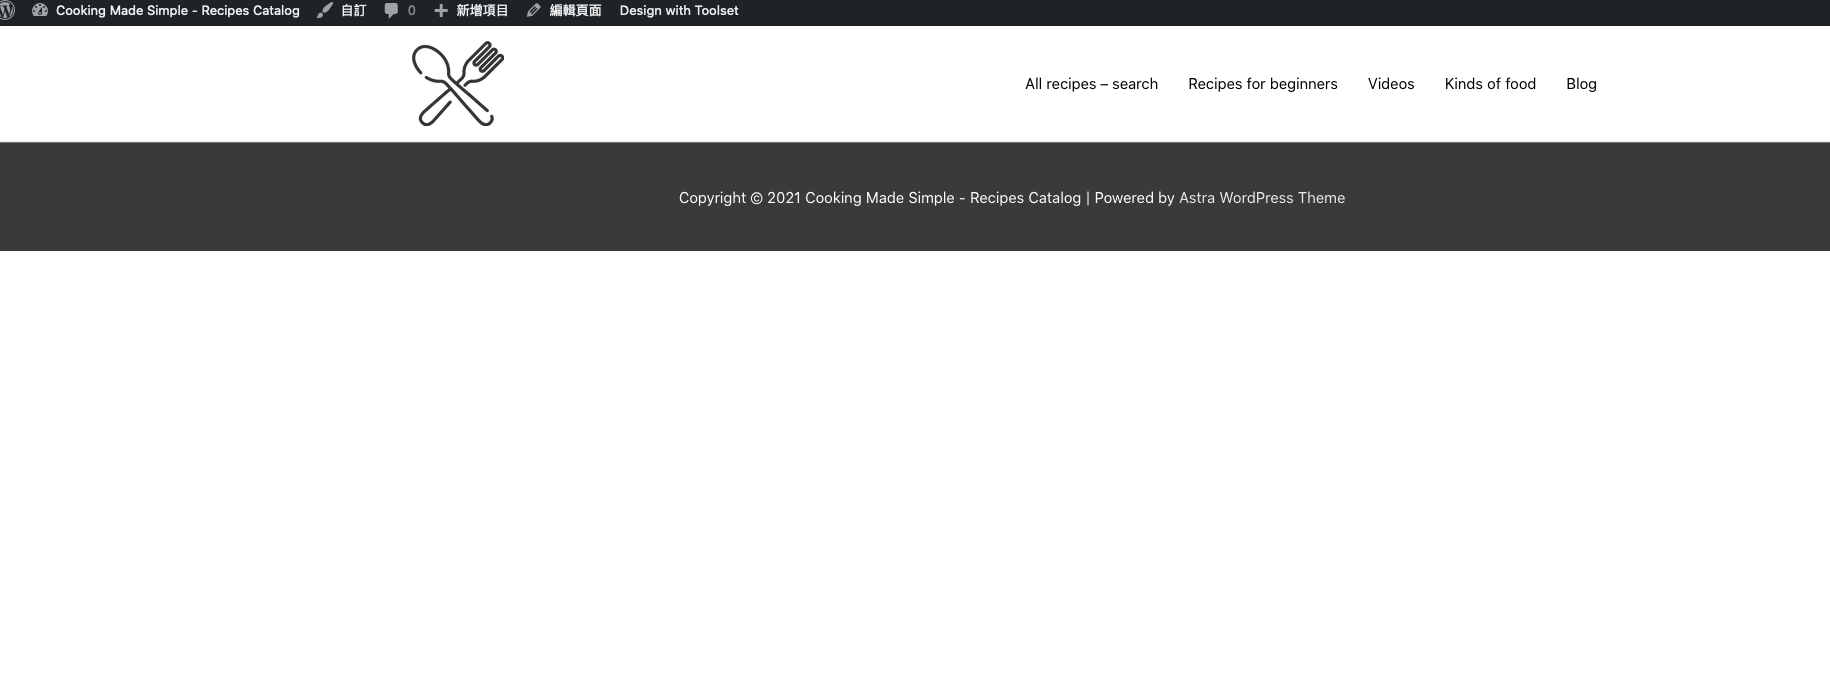Select 編輯頁面 in the admin bar
The width and height of the screenshot is (1830, 675).
click(575, 11)
